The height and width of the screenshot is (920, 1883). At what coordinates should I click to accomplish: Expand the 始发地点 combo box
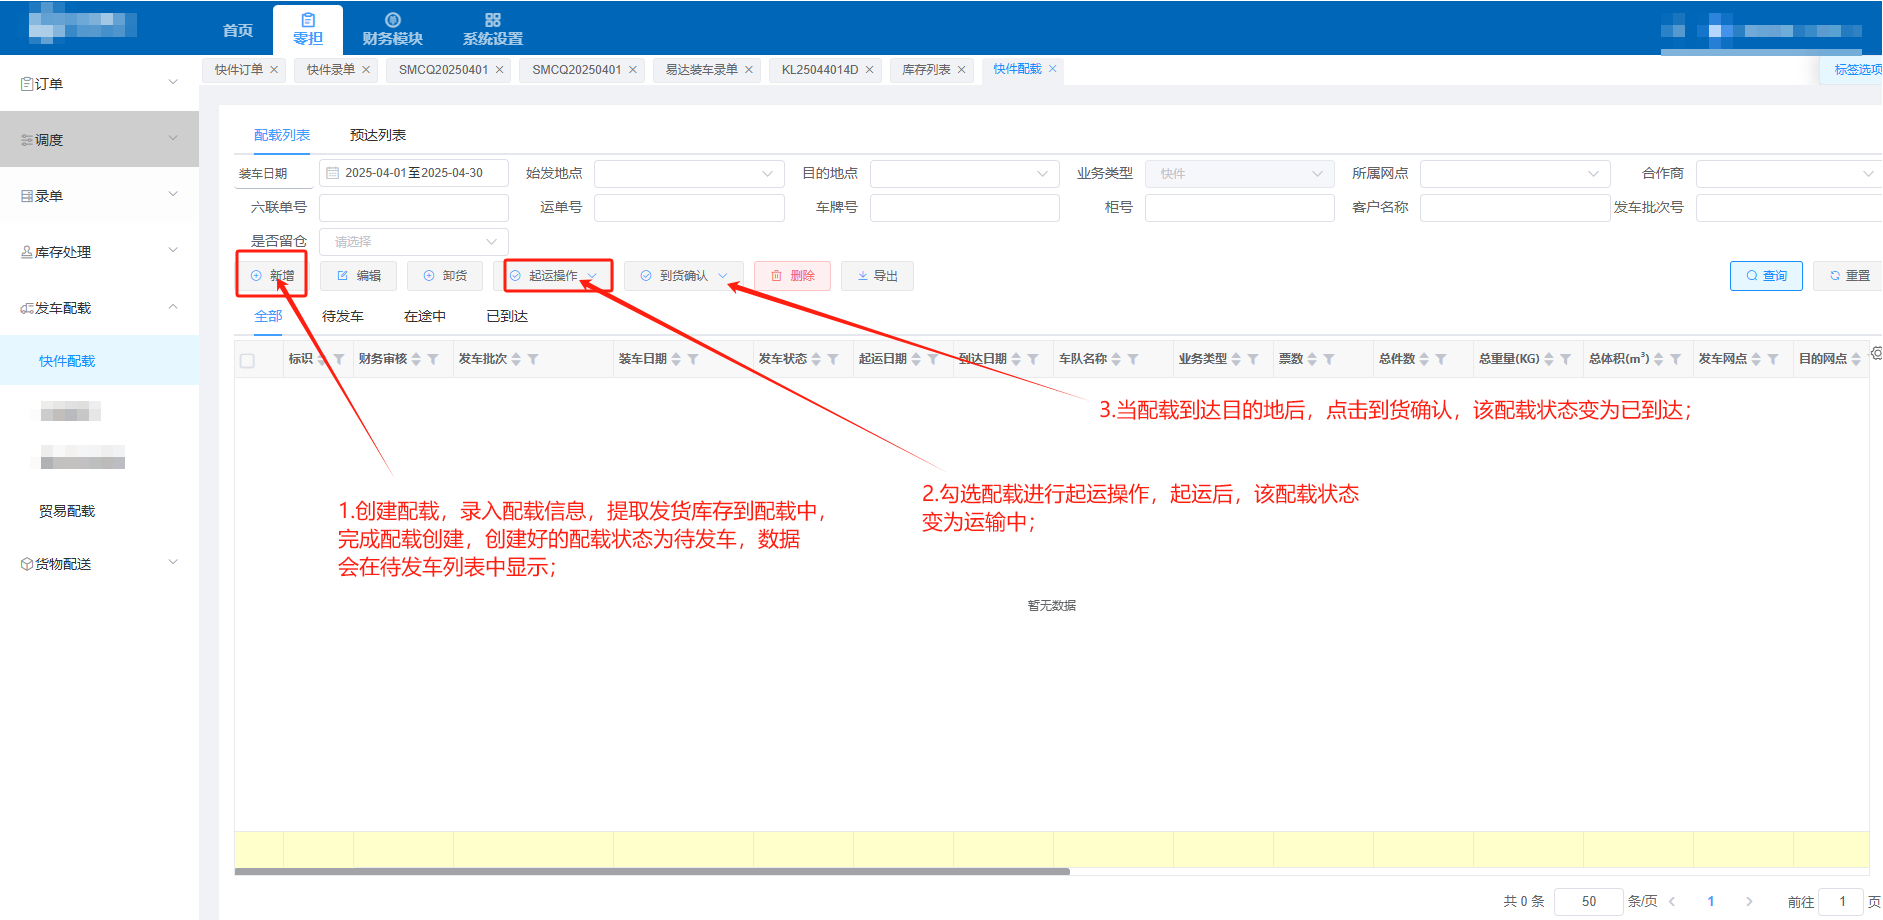(688, 174)
